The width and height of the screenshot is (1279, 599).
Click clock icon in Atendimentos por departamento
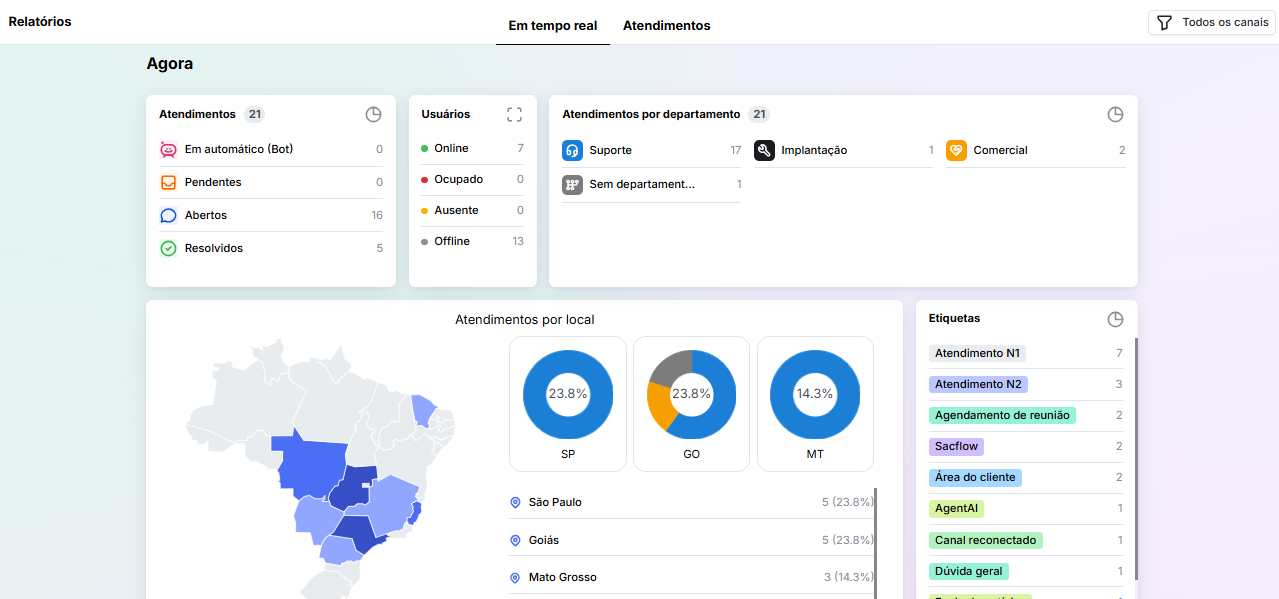coord(1115,114)
